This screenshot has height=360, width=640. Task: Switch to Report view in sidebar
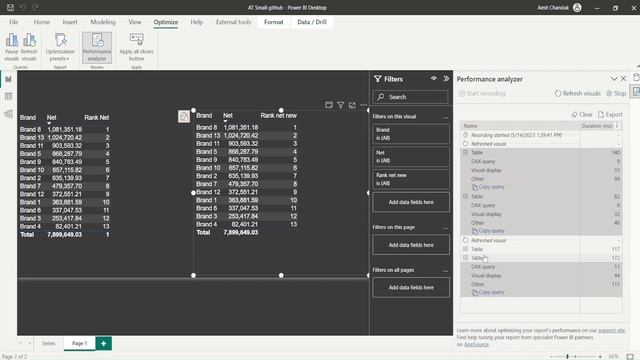click(9, 79)
